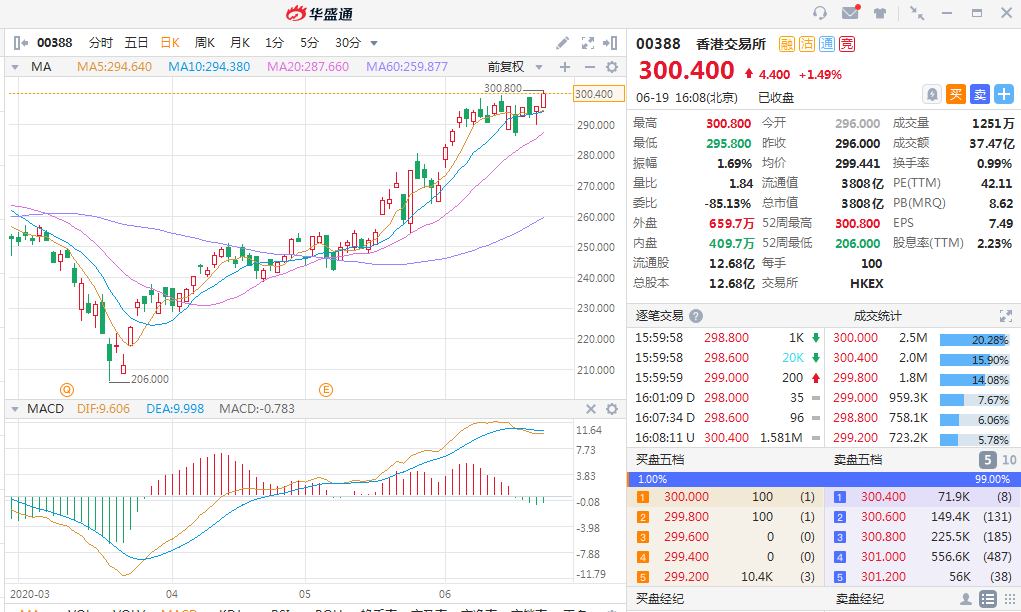Click the 300.400 current price label on chart
Image resolution: width=1021 pixels, height=612 pixels.
598,94
